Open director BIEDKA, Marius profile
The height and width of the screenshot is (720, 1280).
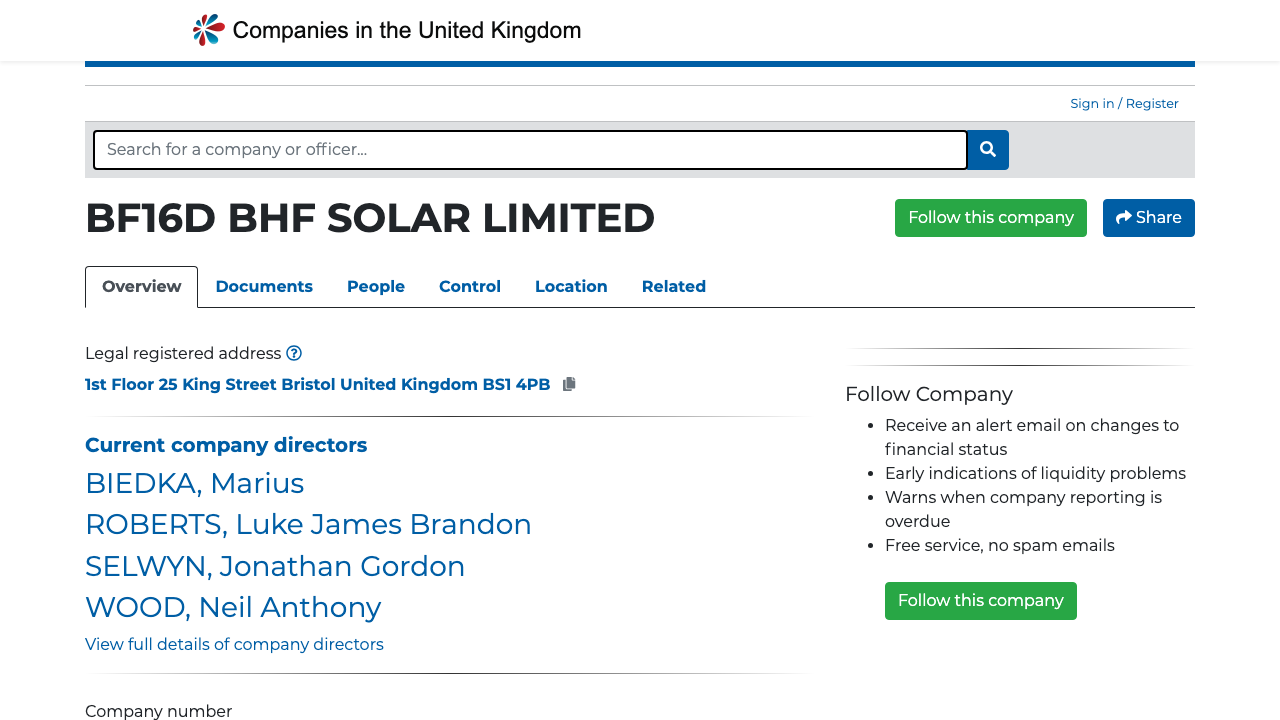194,483
